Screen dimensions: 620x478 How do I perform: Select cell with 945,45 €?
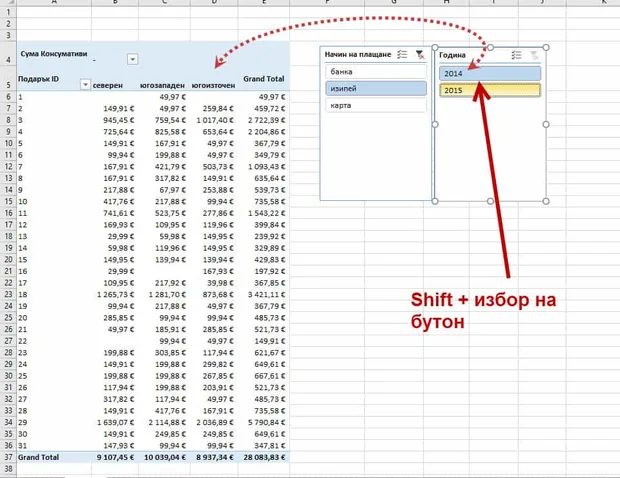(x=115, y=120)
